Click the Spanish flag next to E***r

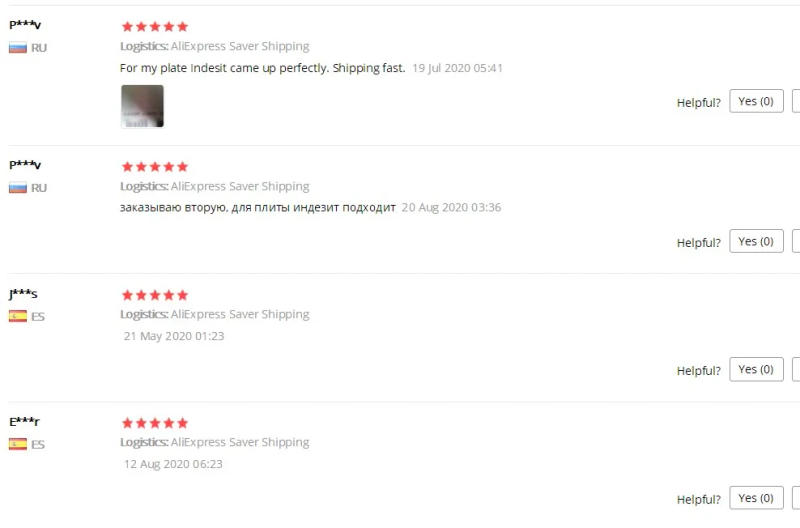pos(18,444)
